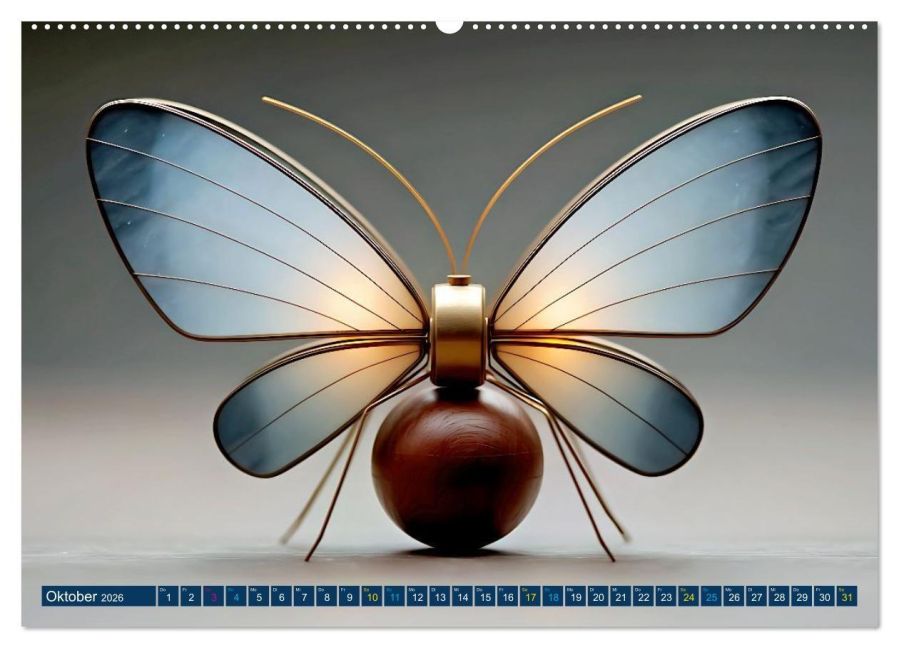The image size is (899, 648).
Task: Click day 20 in the date row
Action: [x=599, y=596]
